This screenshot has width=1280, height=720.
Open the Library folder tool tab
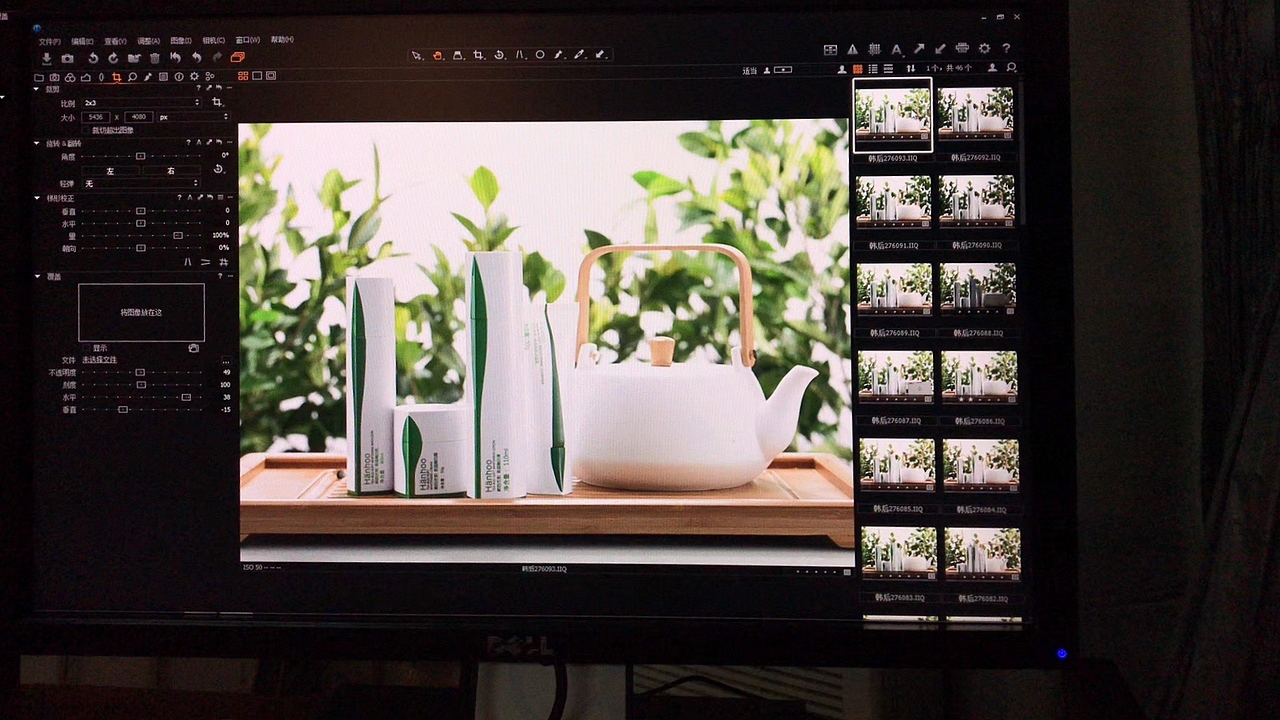39,77
